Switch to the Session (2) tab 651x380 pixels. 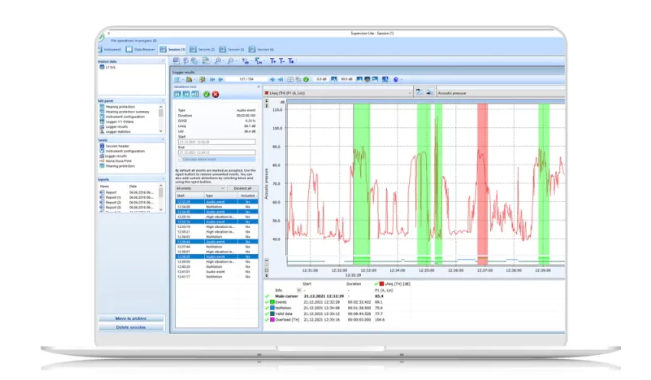tap(202, 49)
